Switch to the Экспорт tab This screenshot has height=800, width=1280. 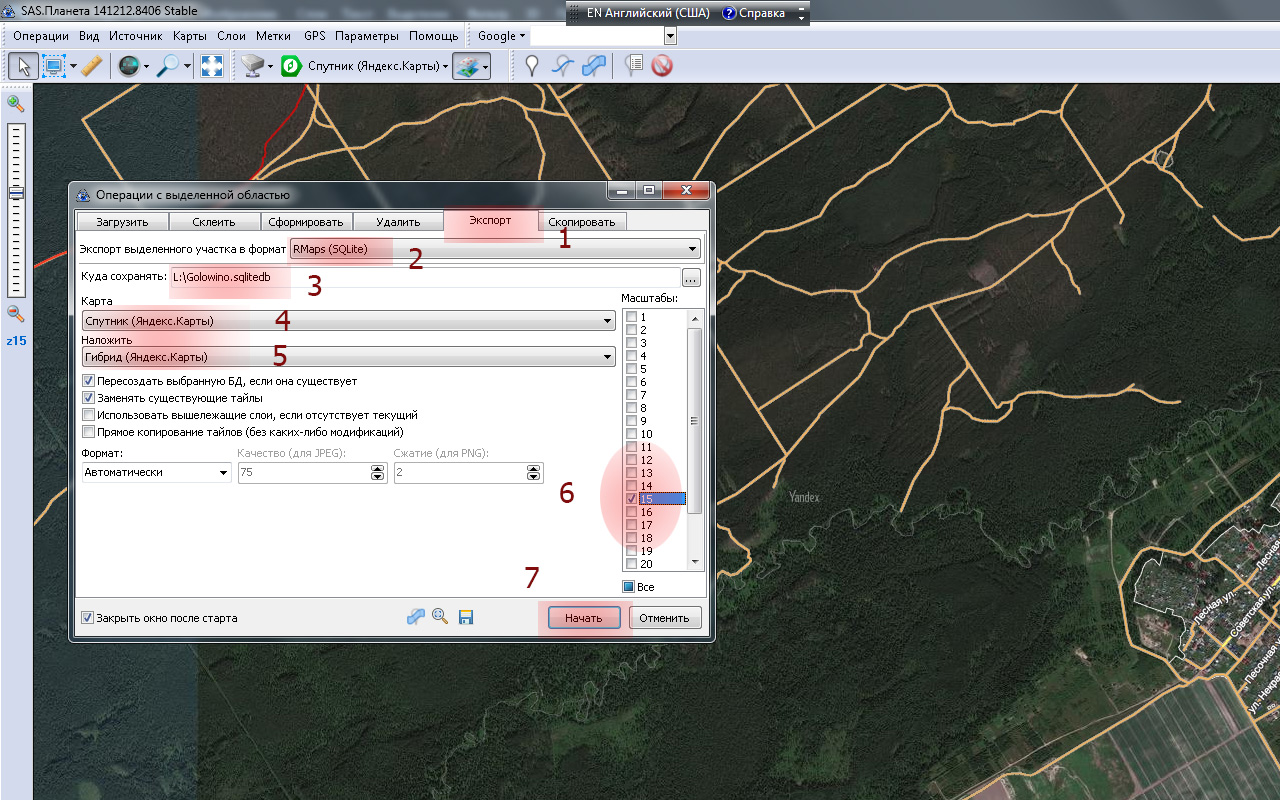coord(490,220)
